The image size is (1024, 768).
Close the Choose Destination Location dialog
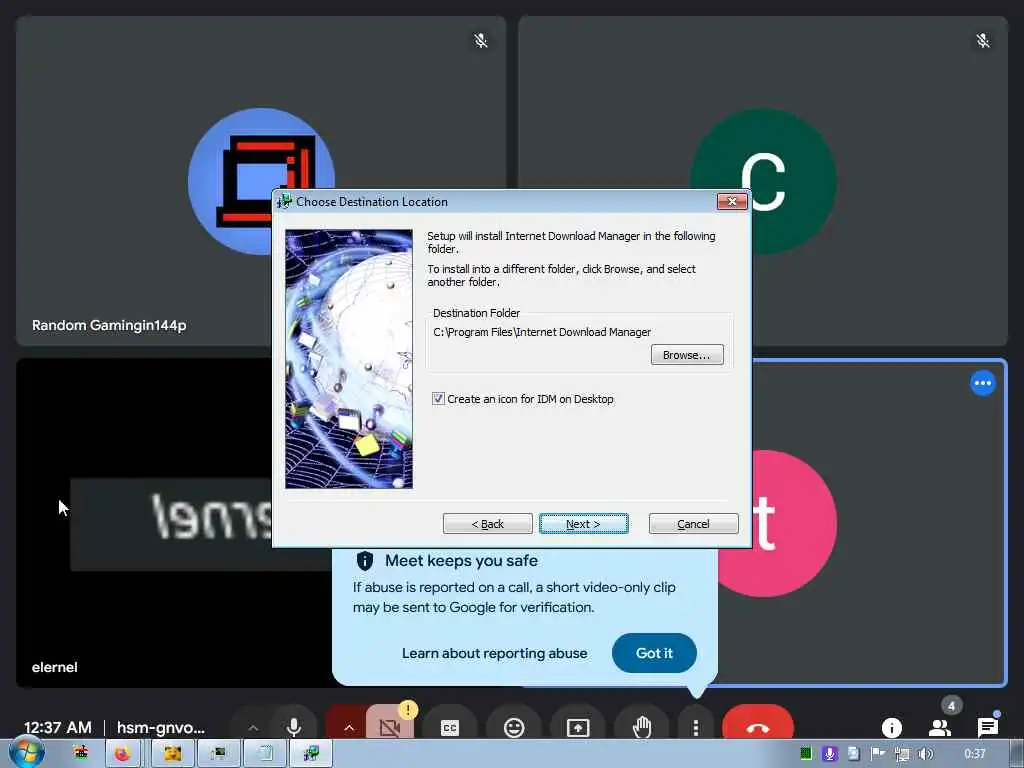point(731,201)
